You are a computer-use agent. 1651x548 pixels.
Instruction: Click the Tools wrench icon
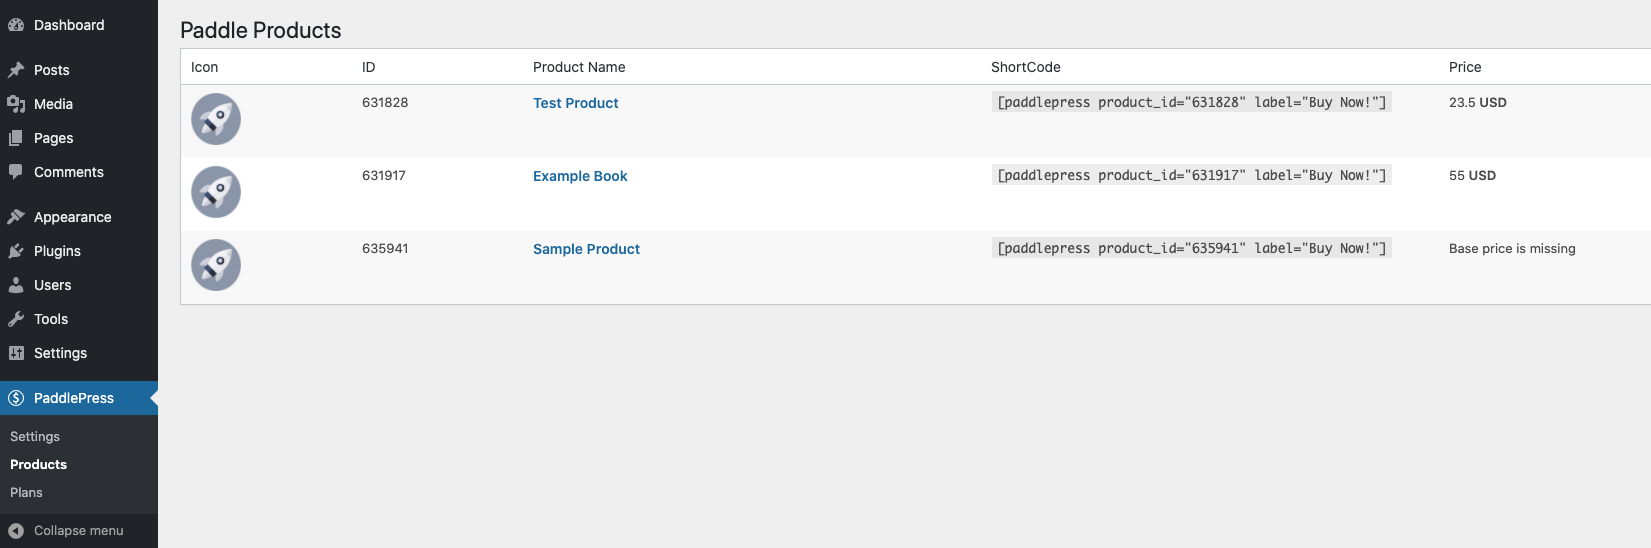click(16, 319)
